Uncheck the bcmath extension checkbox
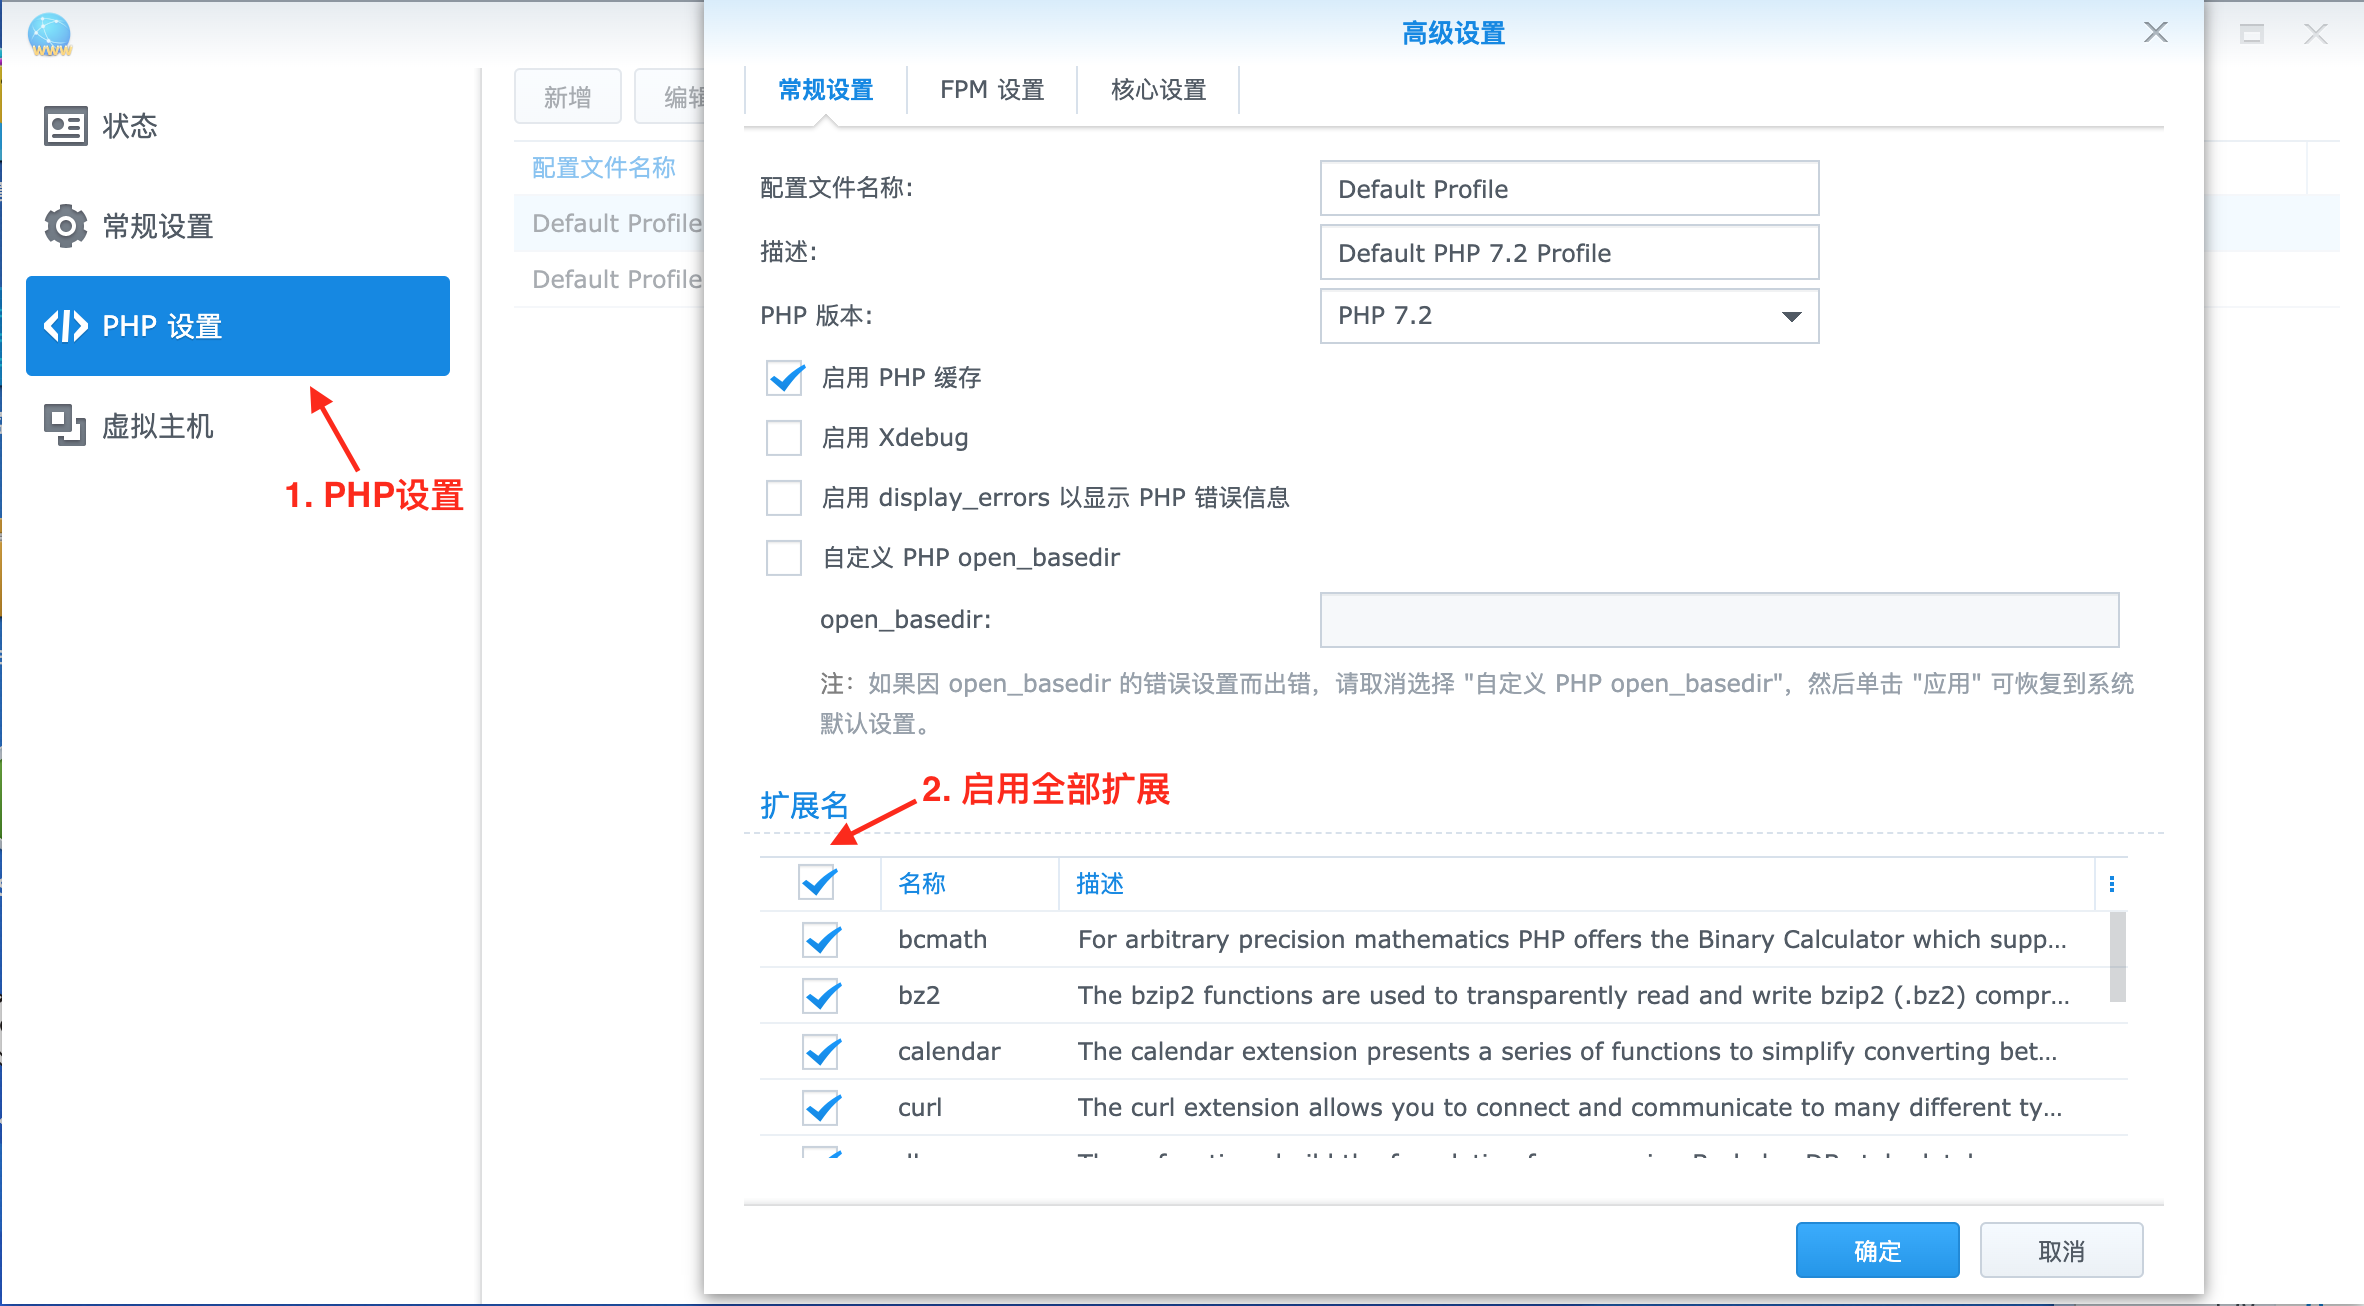Image resolution: width=2364 pixels, height=1306 pixels. [x=822, y=939]
